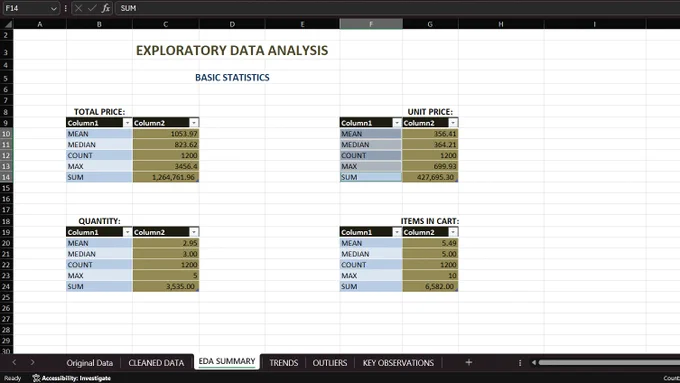Go to previous sheet with left arrow

pyautogui.click(x=14, y=362)
